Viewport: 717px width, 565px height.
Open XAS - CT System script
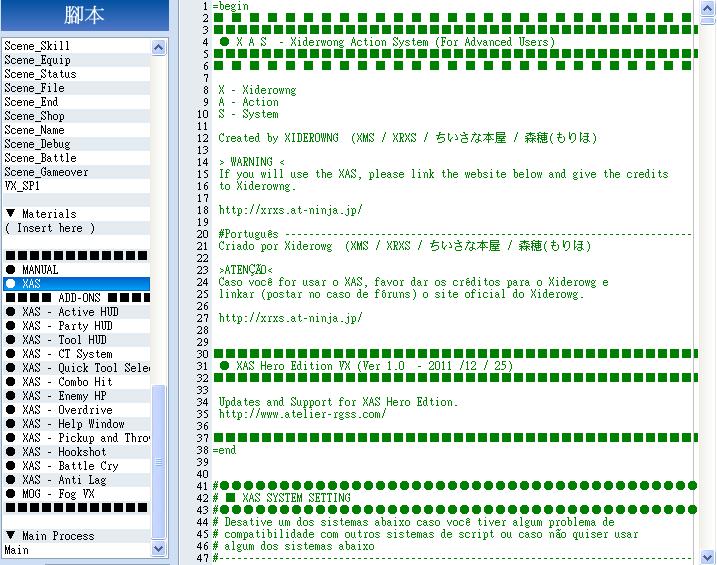click(76, 354)
